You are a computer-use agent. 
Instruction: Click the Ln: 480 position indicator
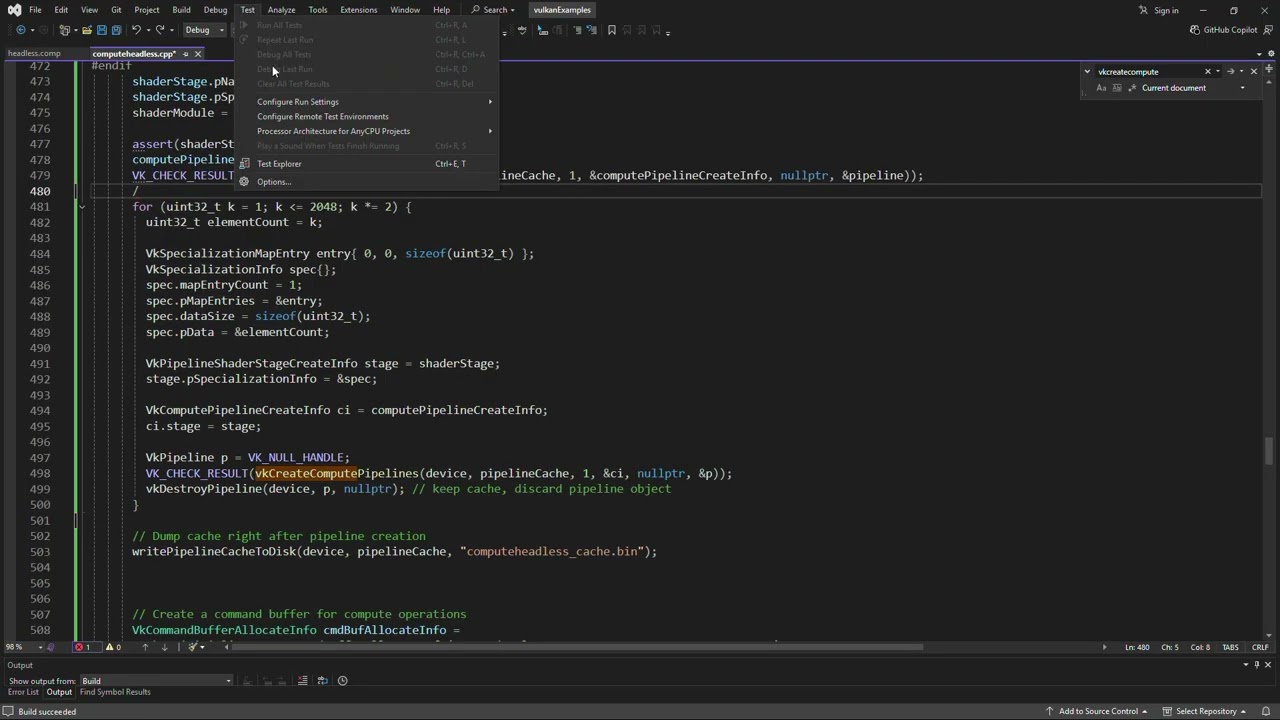(1137, 647)
